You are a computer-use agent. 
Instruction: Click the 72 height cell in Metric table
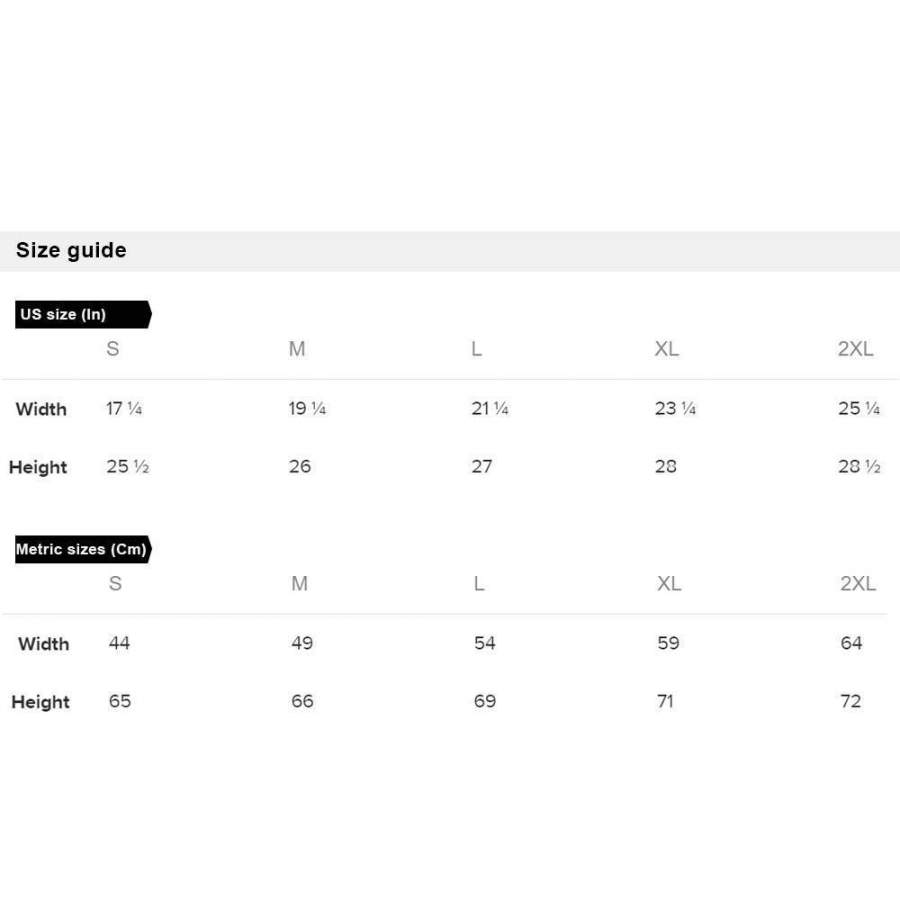pyautogui.click(x=851, y=701)
